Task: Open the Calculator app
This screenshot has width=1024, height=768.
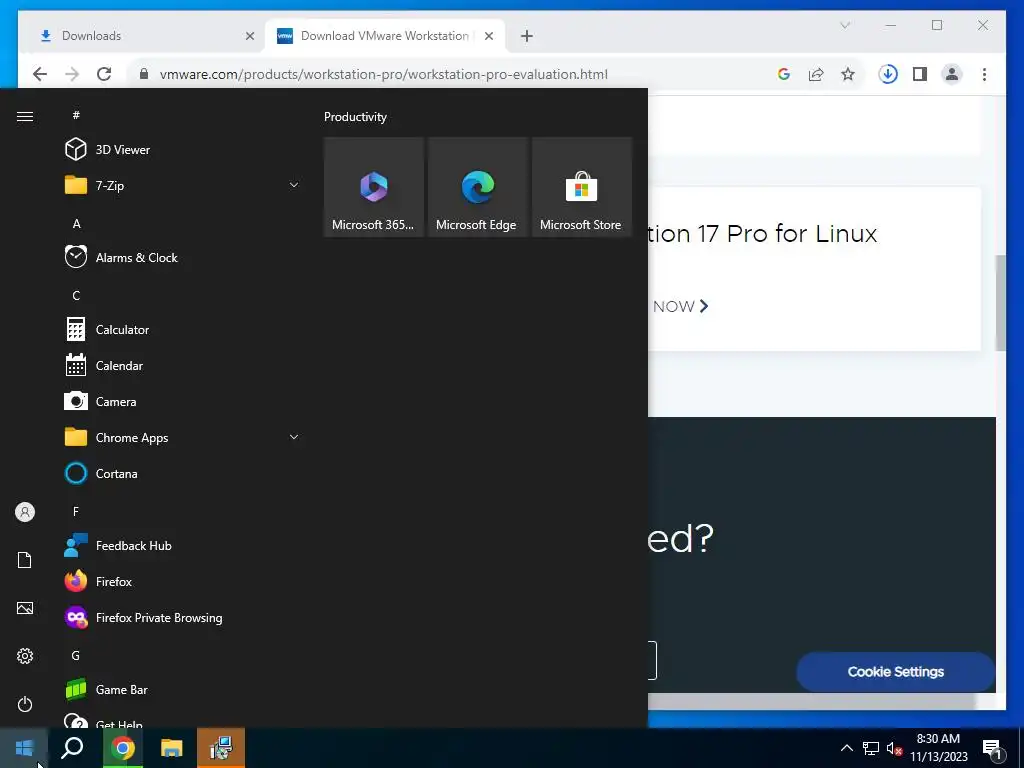Action: (182, 330)
